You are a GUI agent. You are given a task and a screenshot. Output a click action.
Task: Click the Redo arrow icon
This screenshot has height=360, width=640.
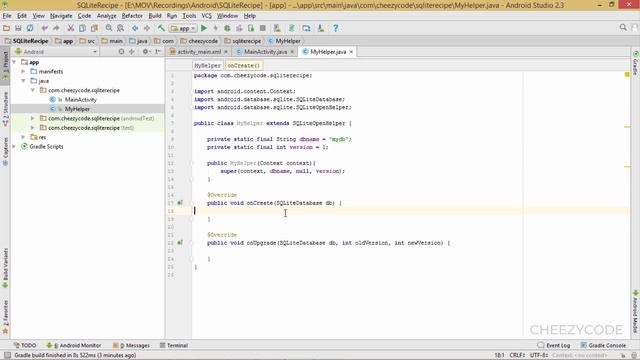click(56, 28)
